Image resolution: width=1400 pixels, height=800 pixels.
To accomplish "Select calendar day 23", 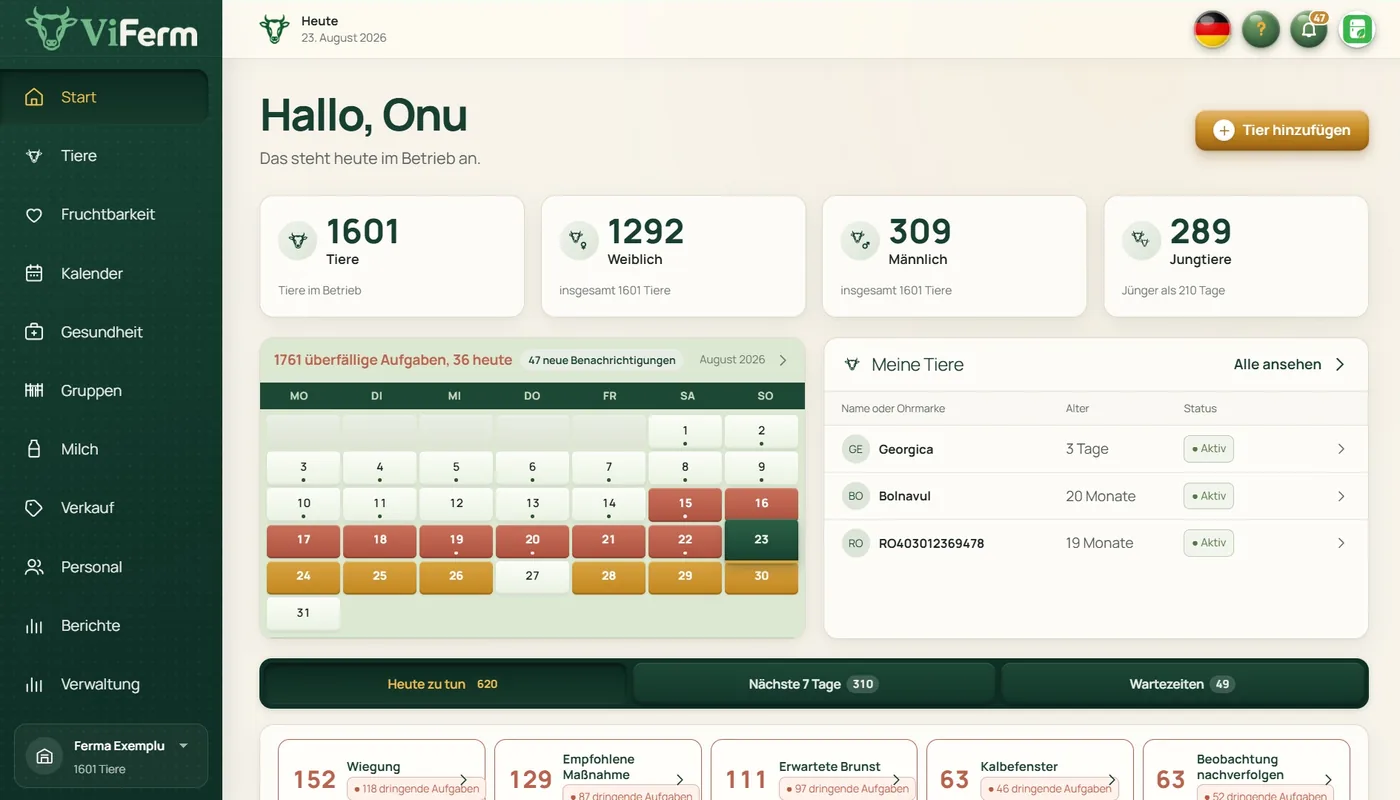I will [761, 540].
